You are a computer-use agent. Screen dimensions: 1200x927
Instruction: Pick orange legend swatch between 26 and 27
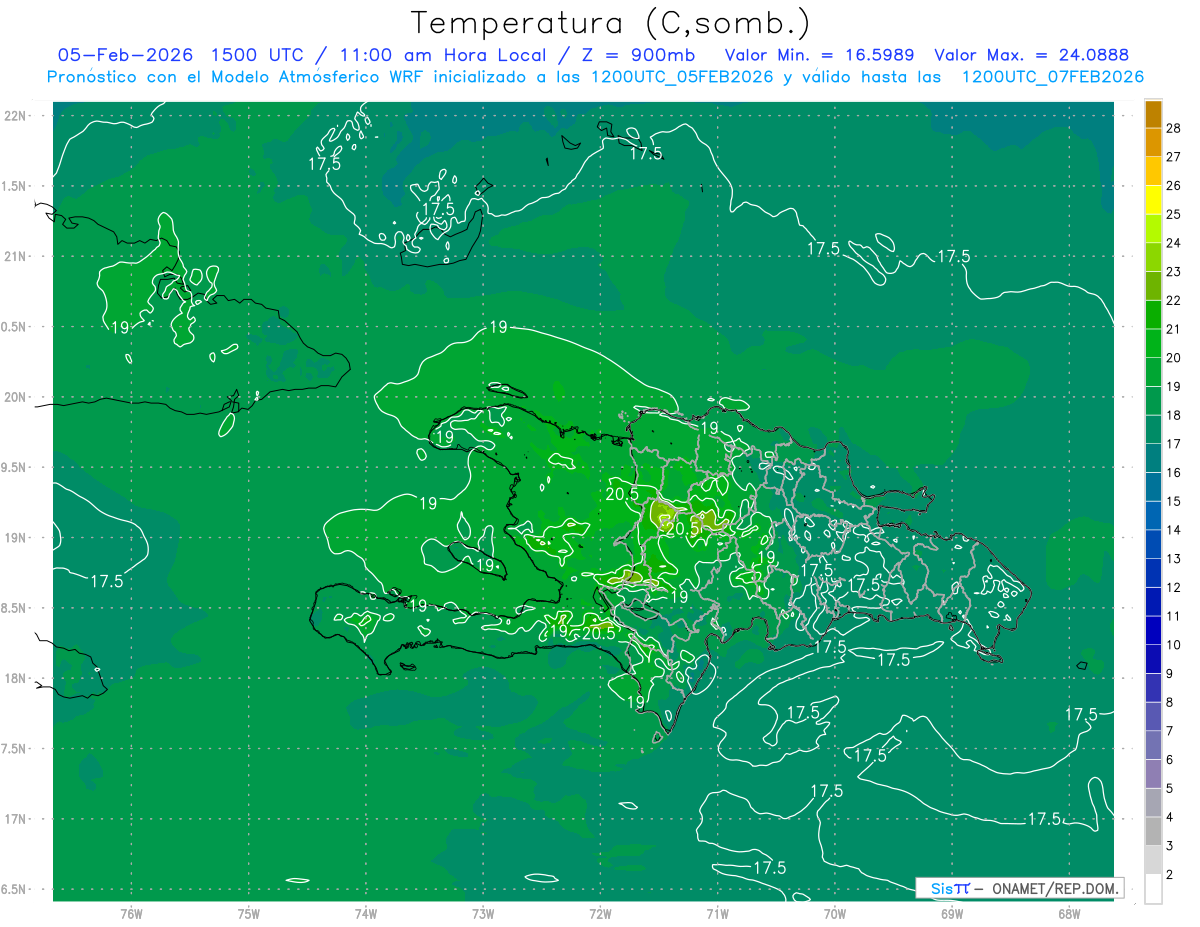[1153, 171]
